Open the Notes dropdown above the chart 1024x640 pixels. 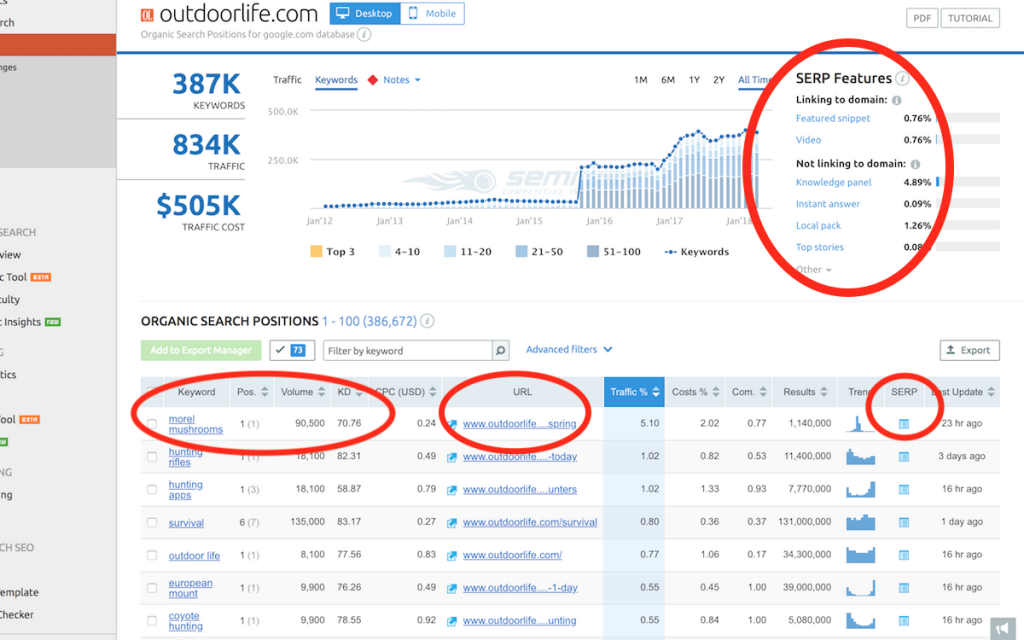(x=401, y=80)
